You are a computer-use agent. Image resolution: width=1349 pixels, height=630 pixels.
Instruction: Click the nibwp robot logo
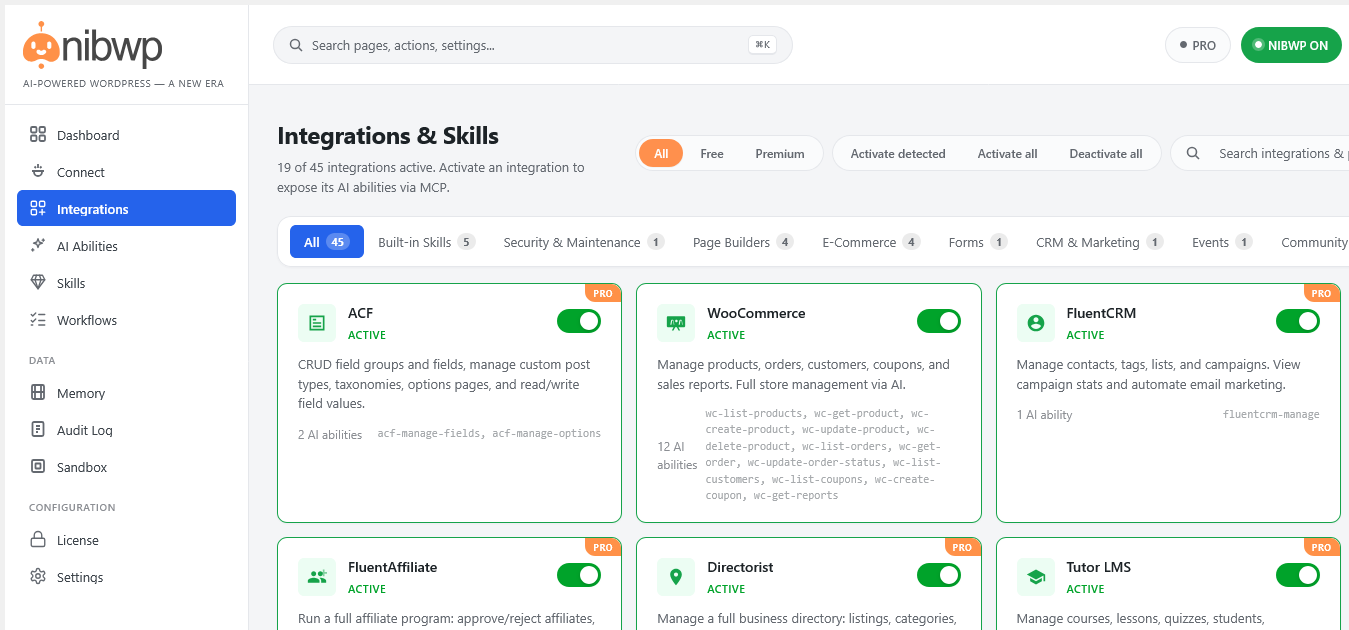coord(41,44)
